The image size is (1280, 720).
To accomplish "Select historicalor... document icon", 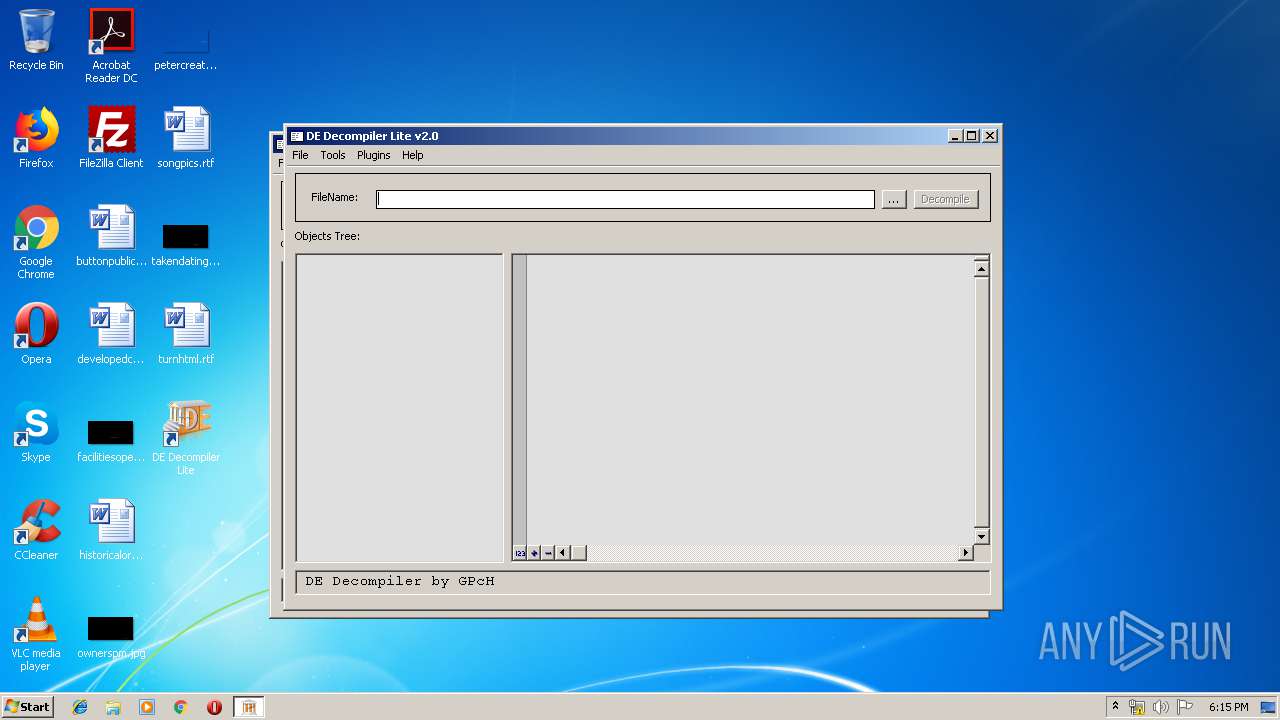I will [x=111, y=530].
